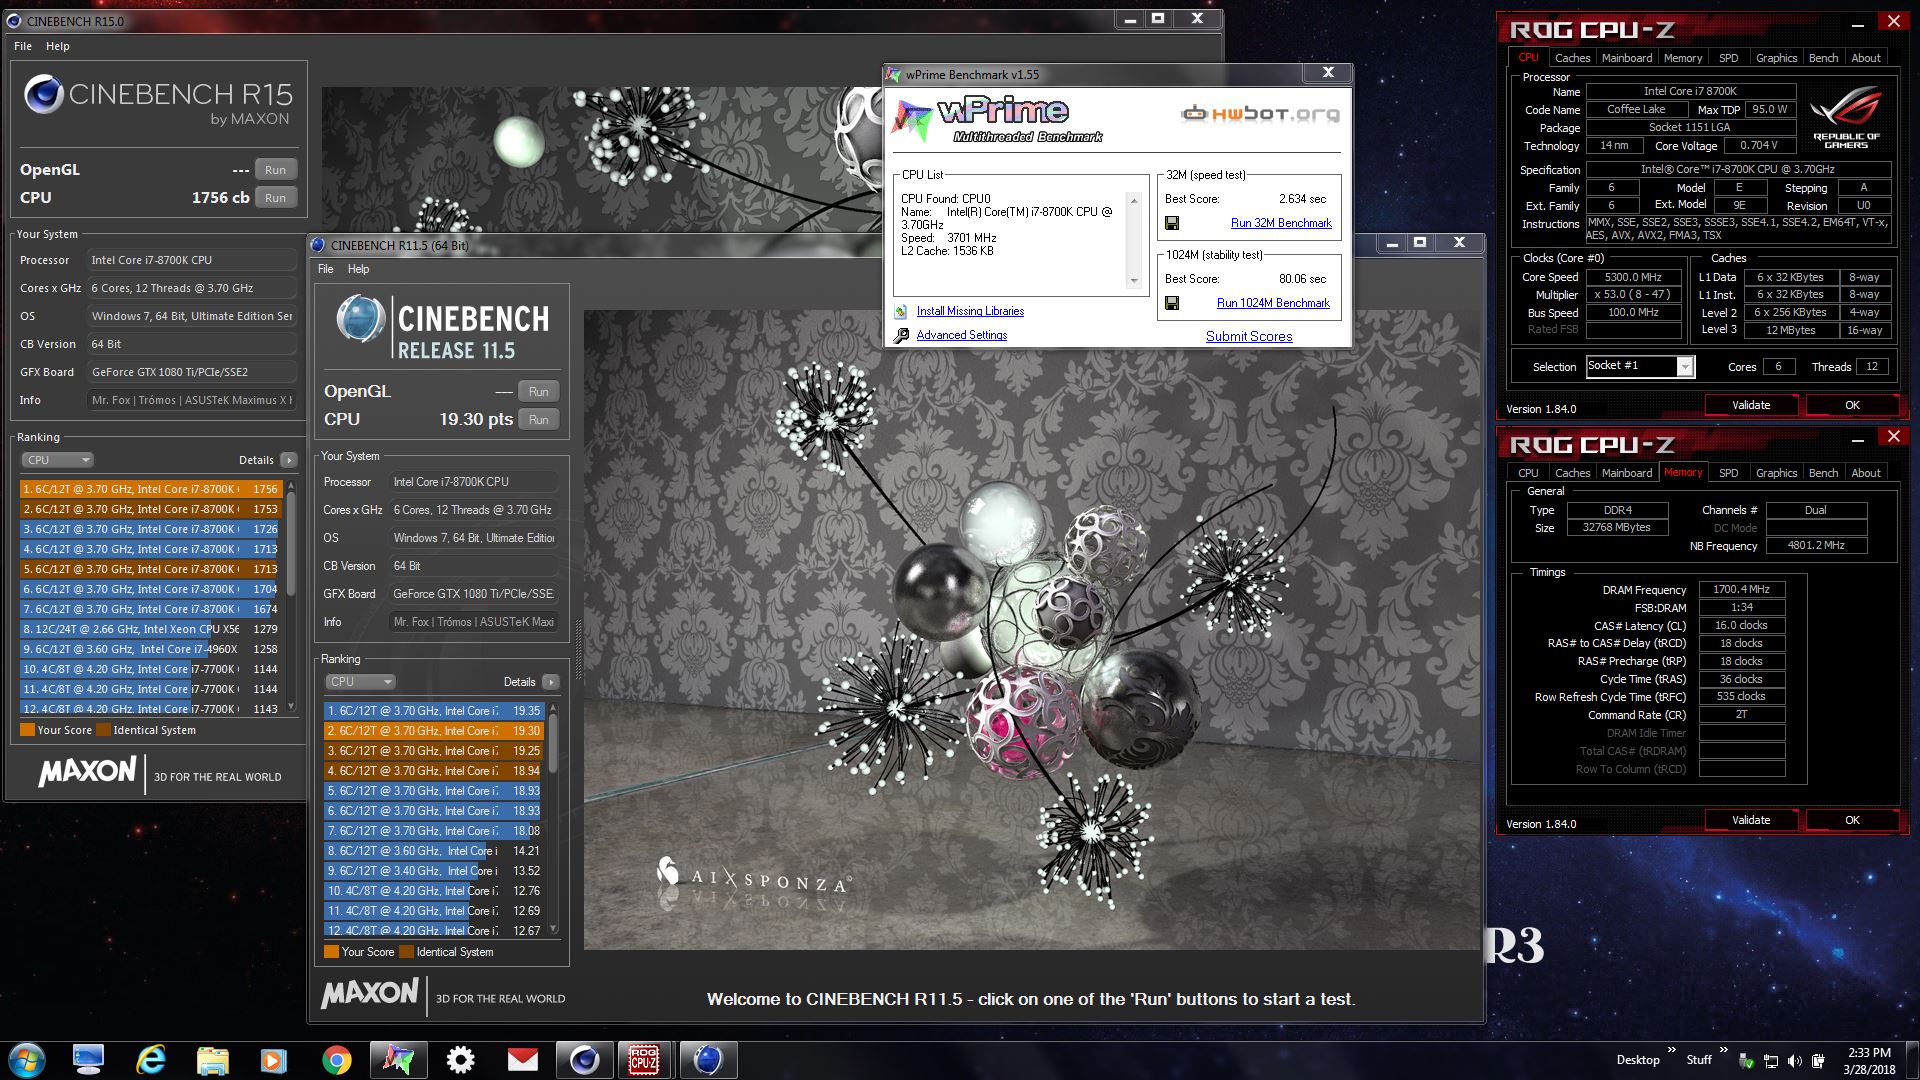Click the volume speaker tray icon

coord(1795,1061)
